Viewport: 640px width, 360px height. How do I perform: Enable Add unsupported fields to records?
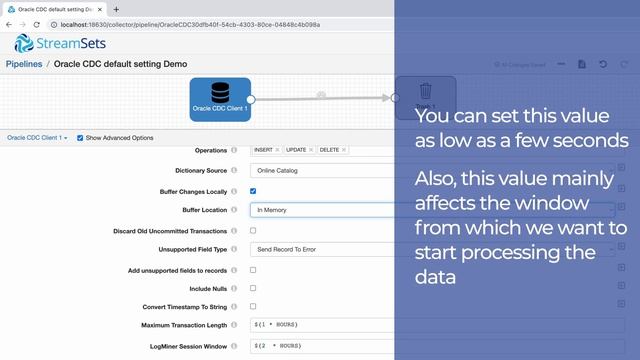253,270
